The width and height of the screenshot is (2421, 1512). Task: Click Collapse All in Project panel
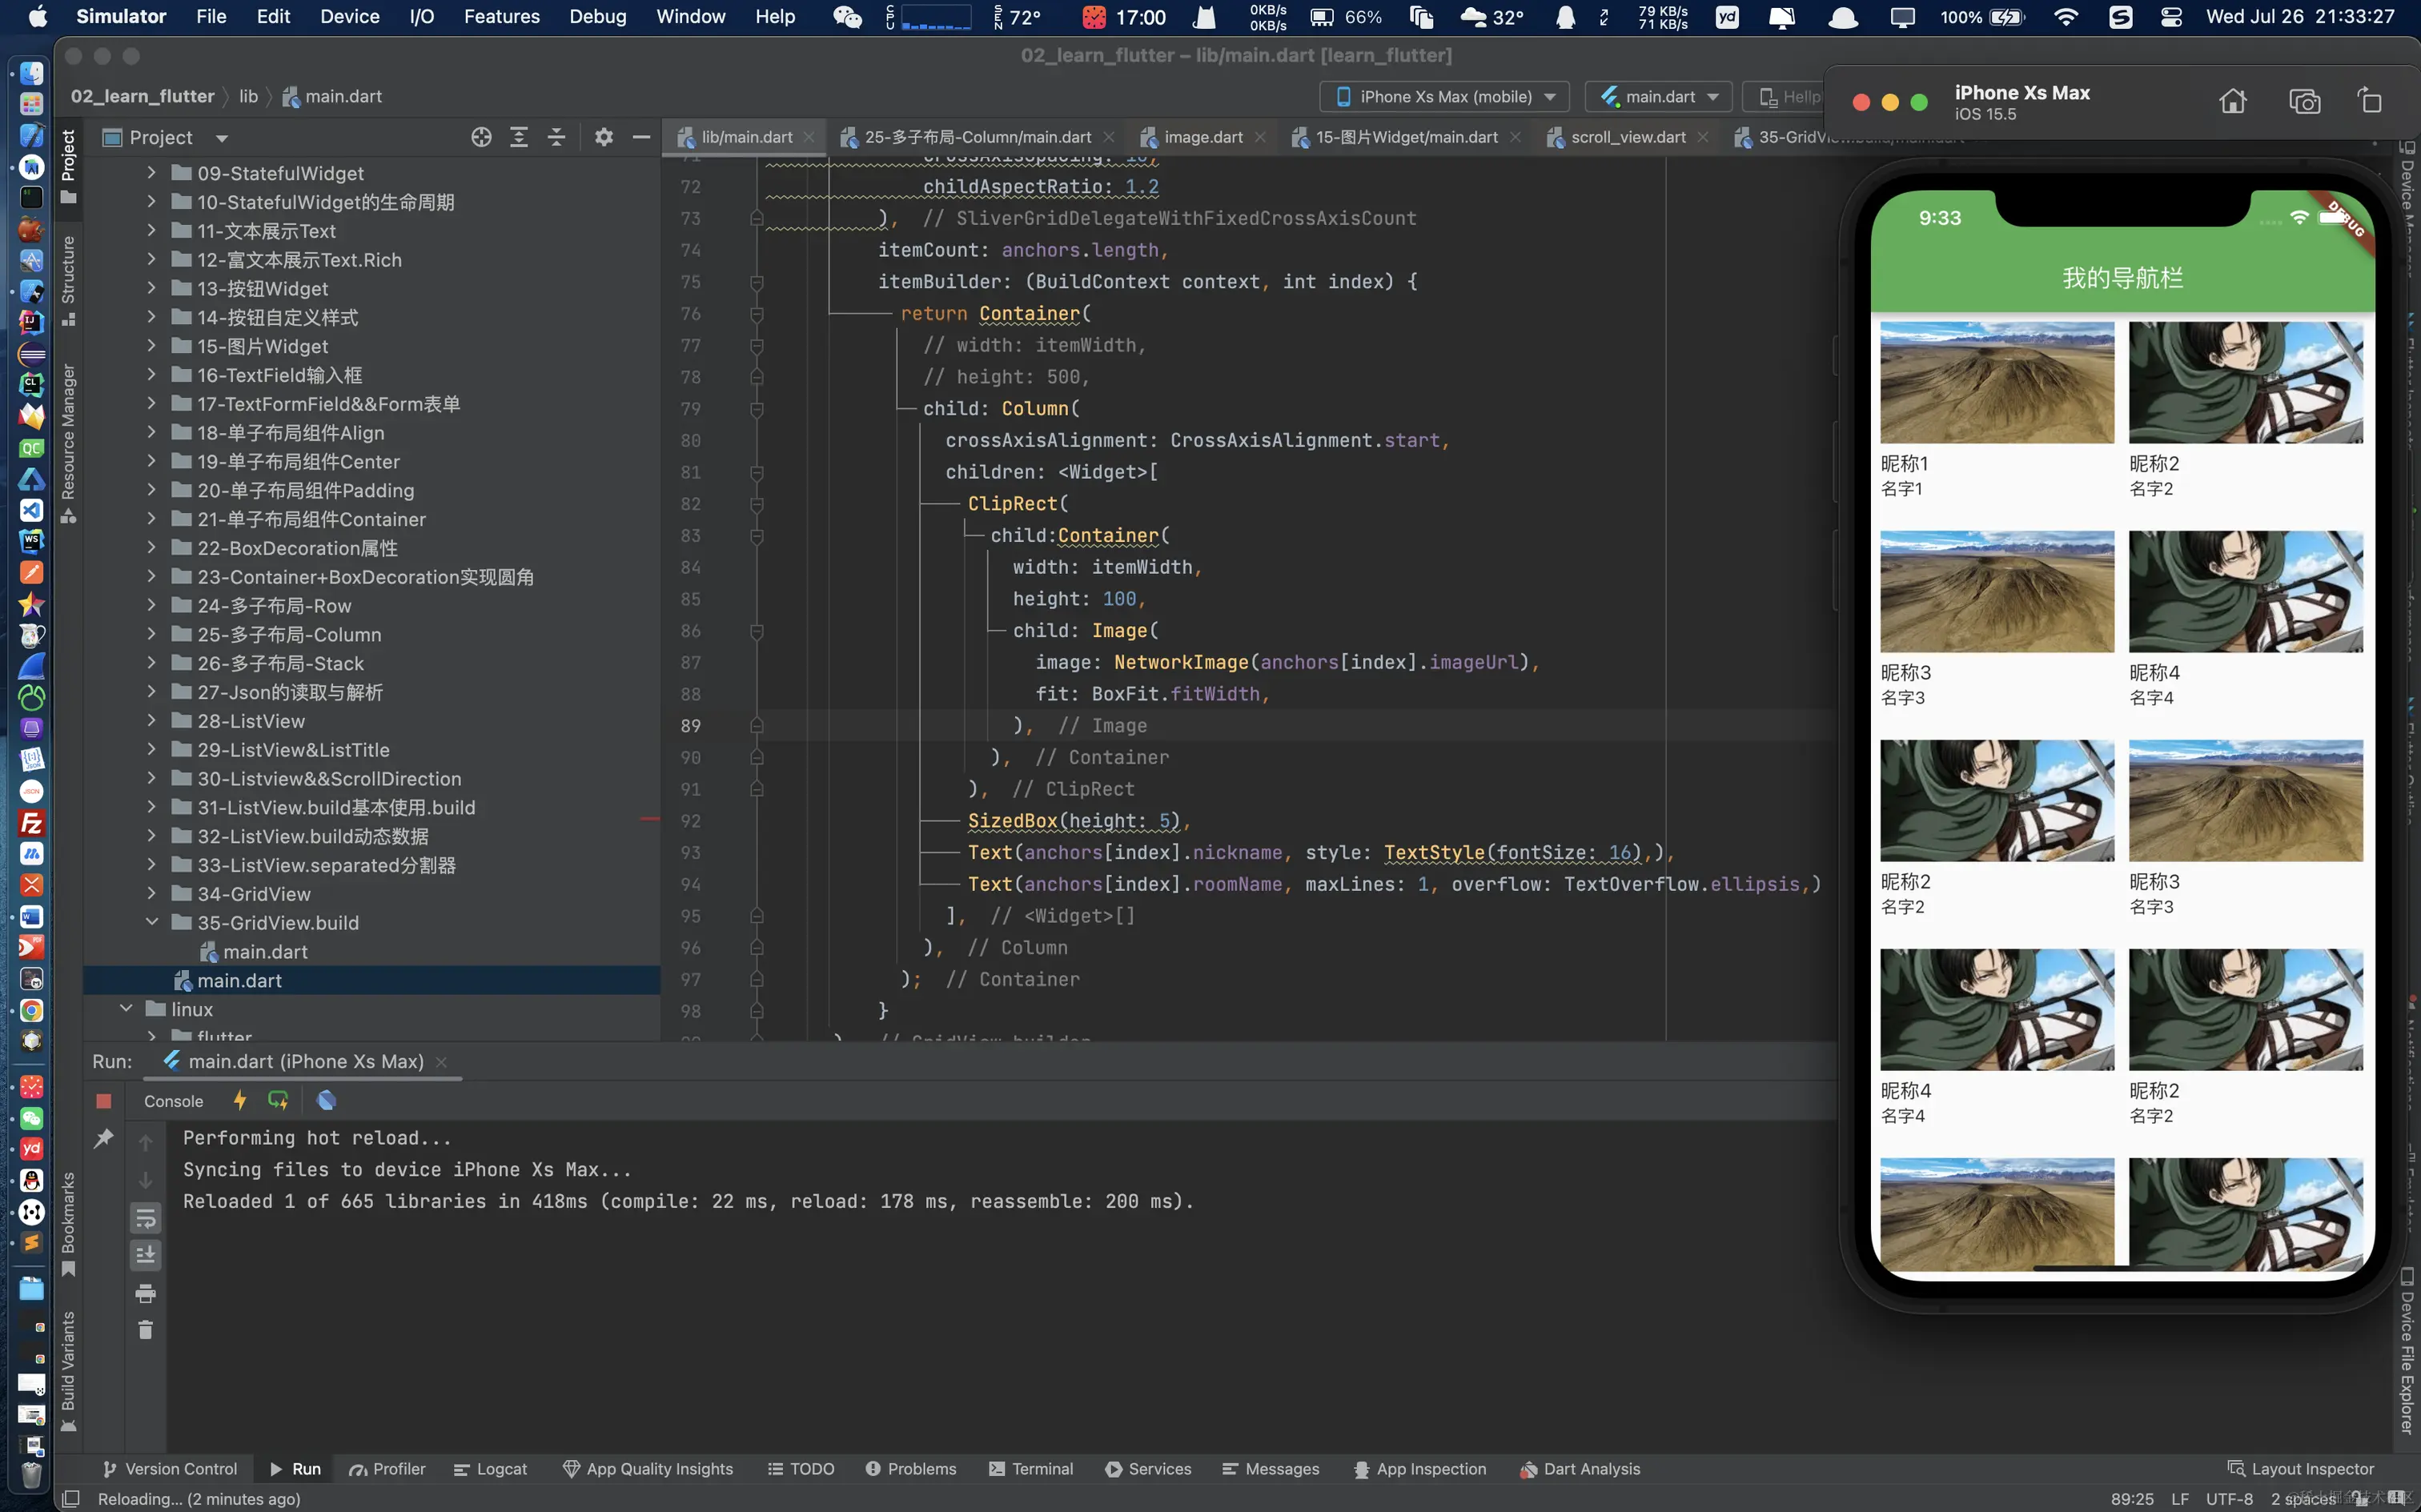point(557,137)
